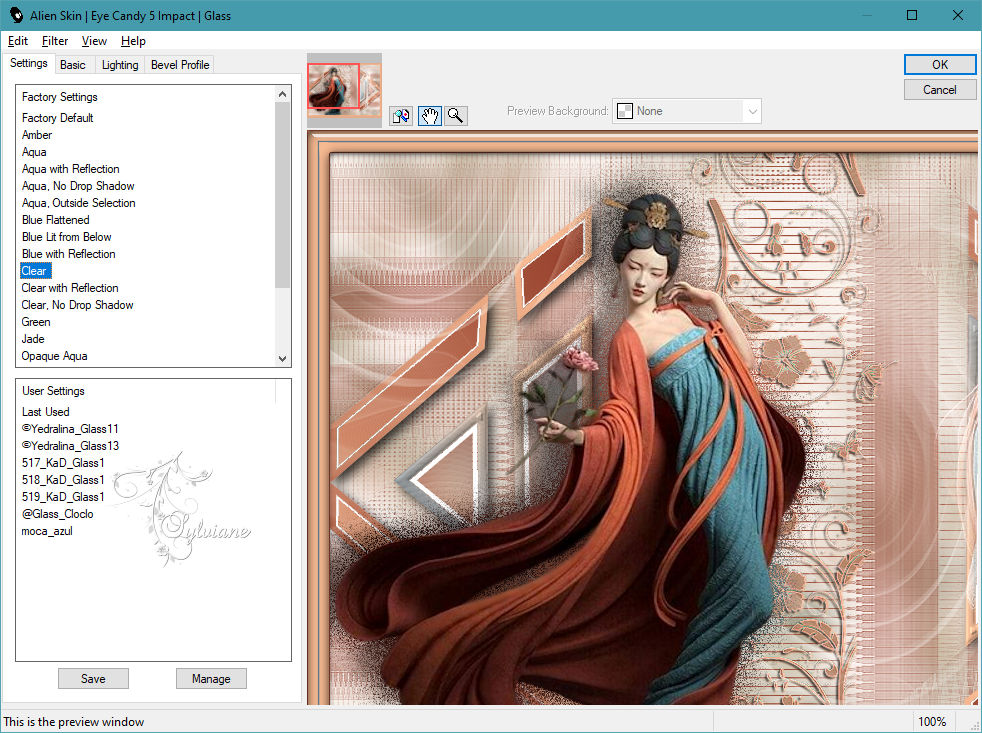Switch to the Bevel Profile tab

point(180,65)
